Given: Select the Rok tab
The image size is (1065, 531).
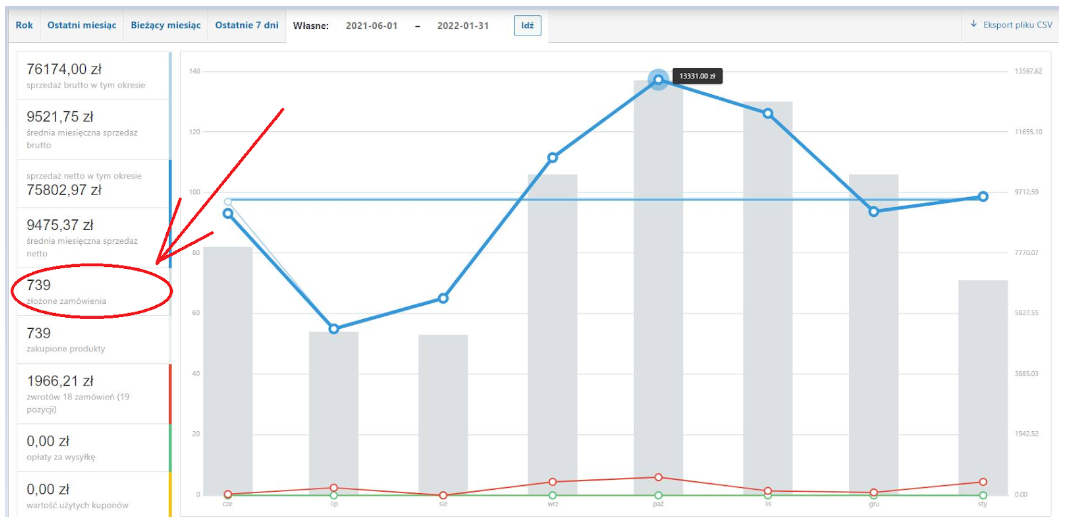Looking at the screenshot, I should pos(24,25).
